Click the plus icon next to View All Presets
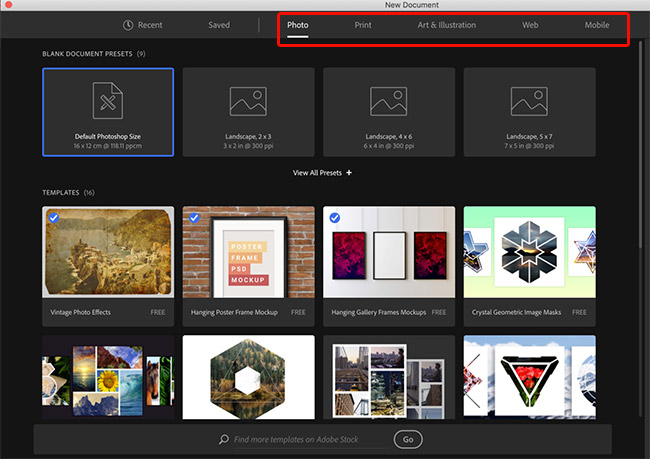Screen dimensions: 650x459 point(349,173)
